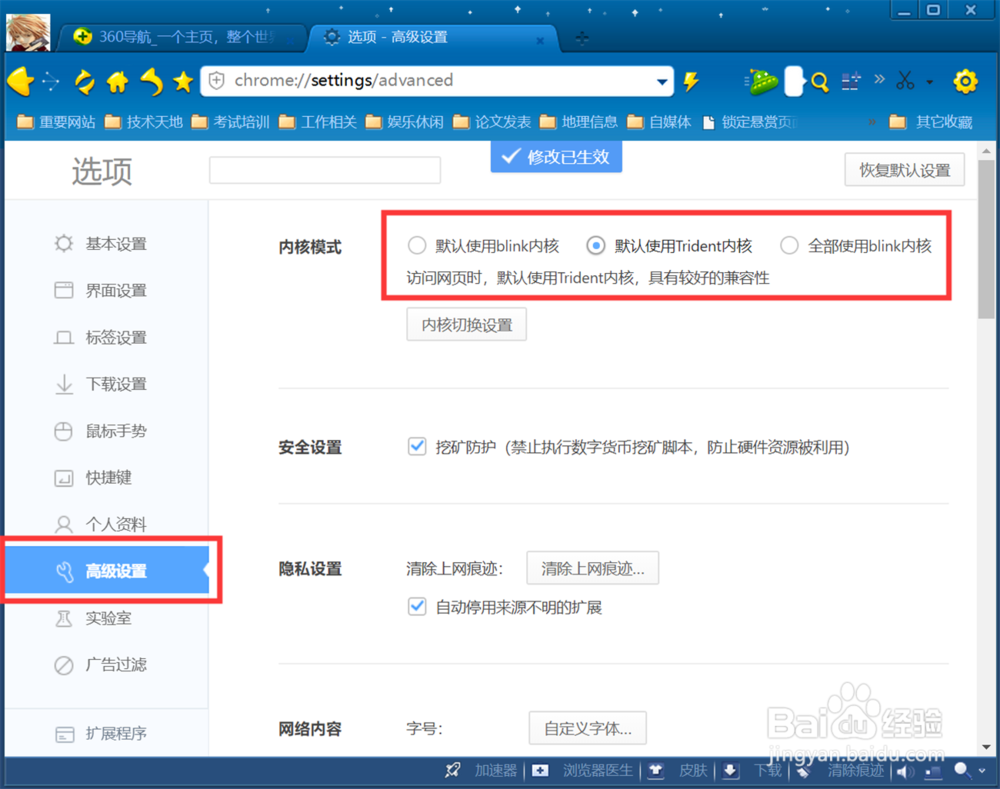Click the clear traces eraser icon
Image resolution: width=1000 pixels, height=789 pixels.
click(x=804, y=771)
